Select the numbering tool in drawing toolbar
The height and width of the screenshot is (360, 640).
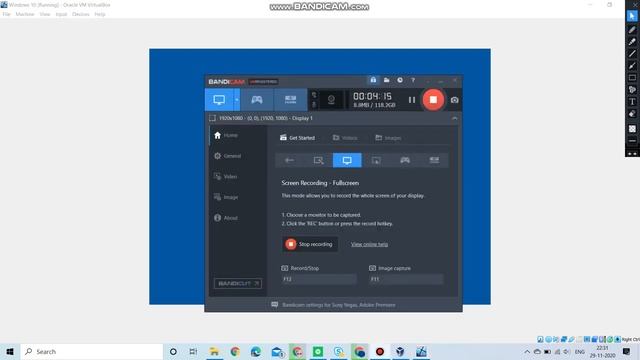632,89
